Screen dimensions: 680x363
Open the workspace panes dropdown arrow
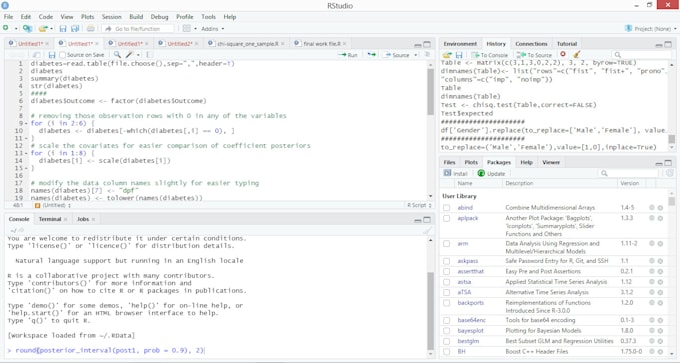195,29
